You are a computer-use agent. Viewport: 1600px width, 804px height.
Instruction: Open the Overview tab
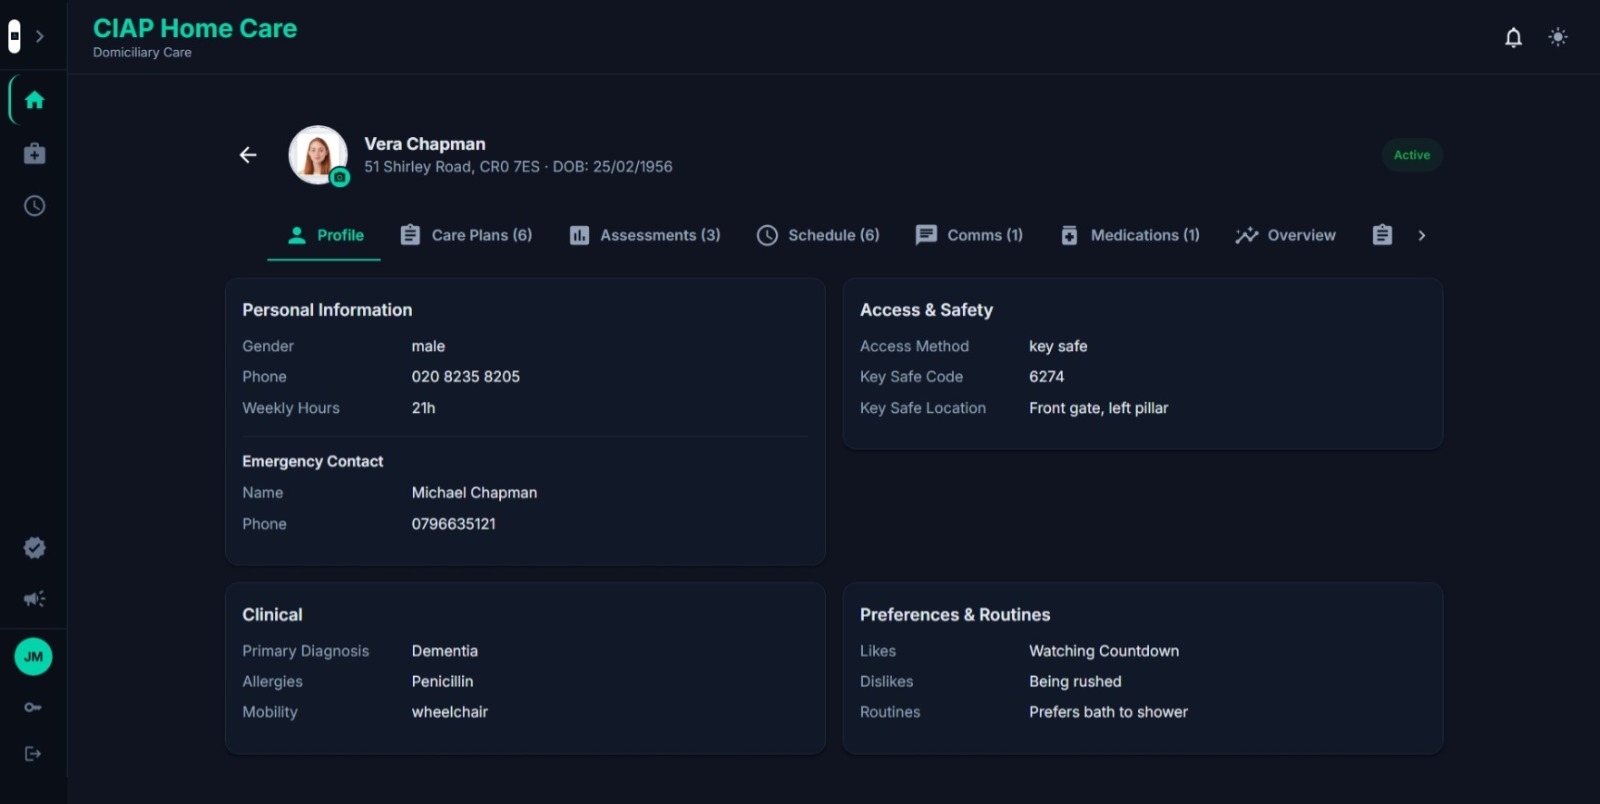point(1285,235)
